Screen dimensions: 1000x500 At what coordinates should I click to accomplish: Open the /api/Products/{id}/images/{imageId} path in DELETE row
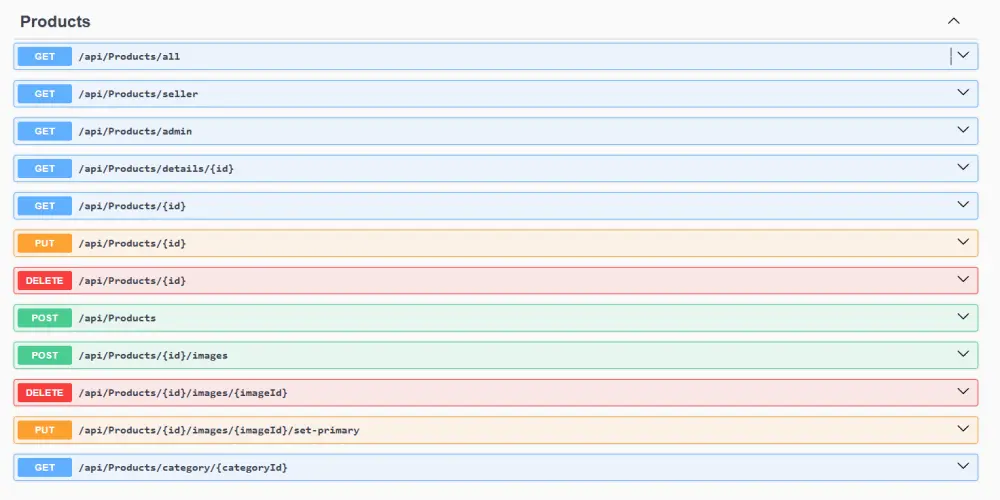pyautogui.click(x=183, y=393)
